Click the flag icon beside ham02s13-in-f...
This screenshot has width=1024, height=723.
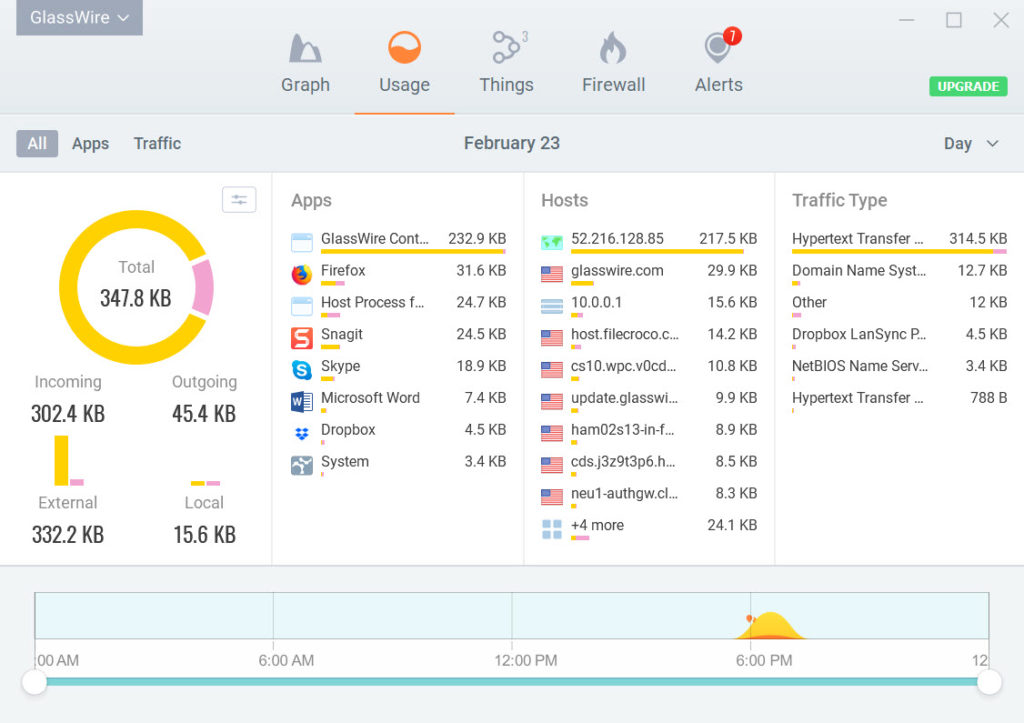[x=552, y=433]
